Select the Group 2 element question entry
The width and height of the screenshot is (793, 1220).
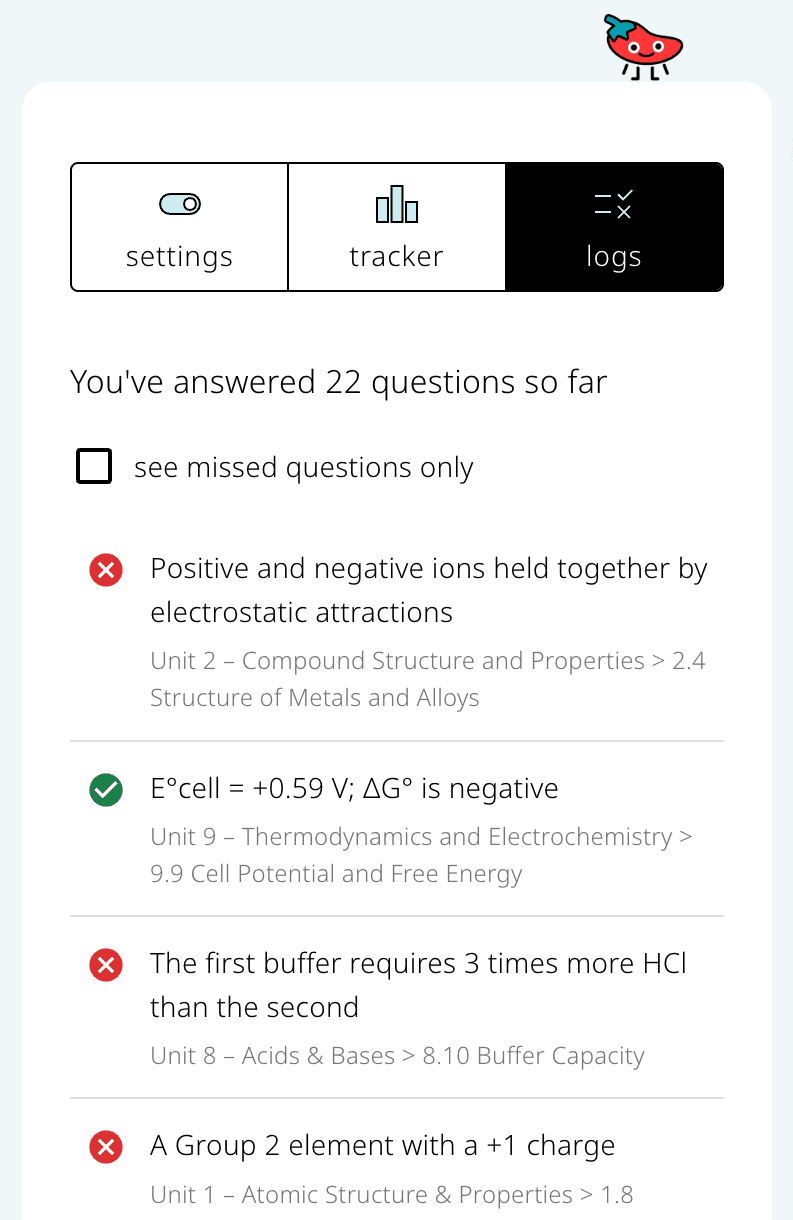(x=382, y=1145)
